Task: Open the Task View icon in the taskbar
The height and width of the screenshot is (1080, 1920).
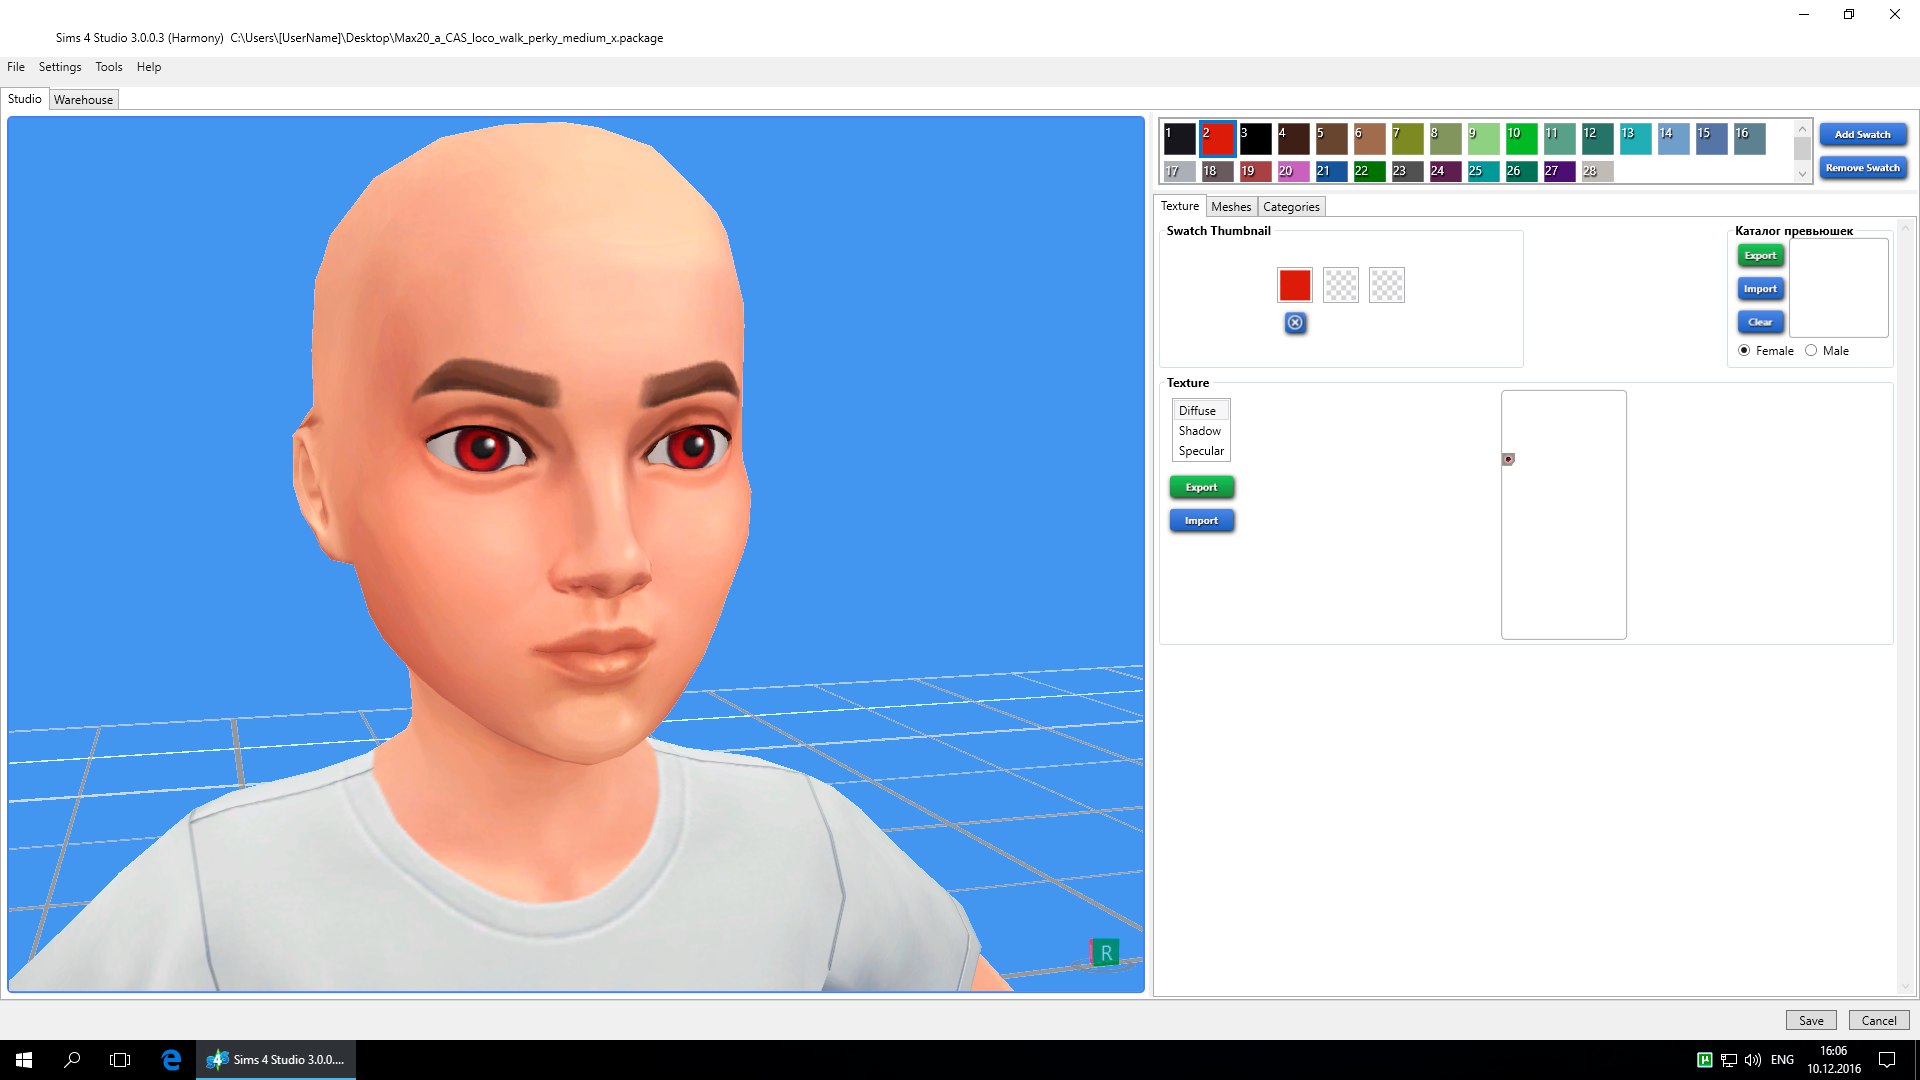Action: [120, 1060]
